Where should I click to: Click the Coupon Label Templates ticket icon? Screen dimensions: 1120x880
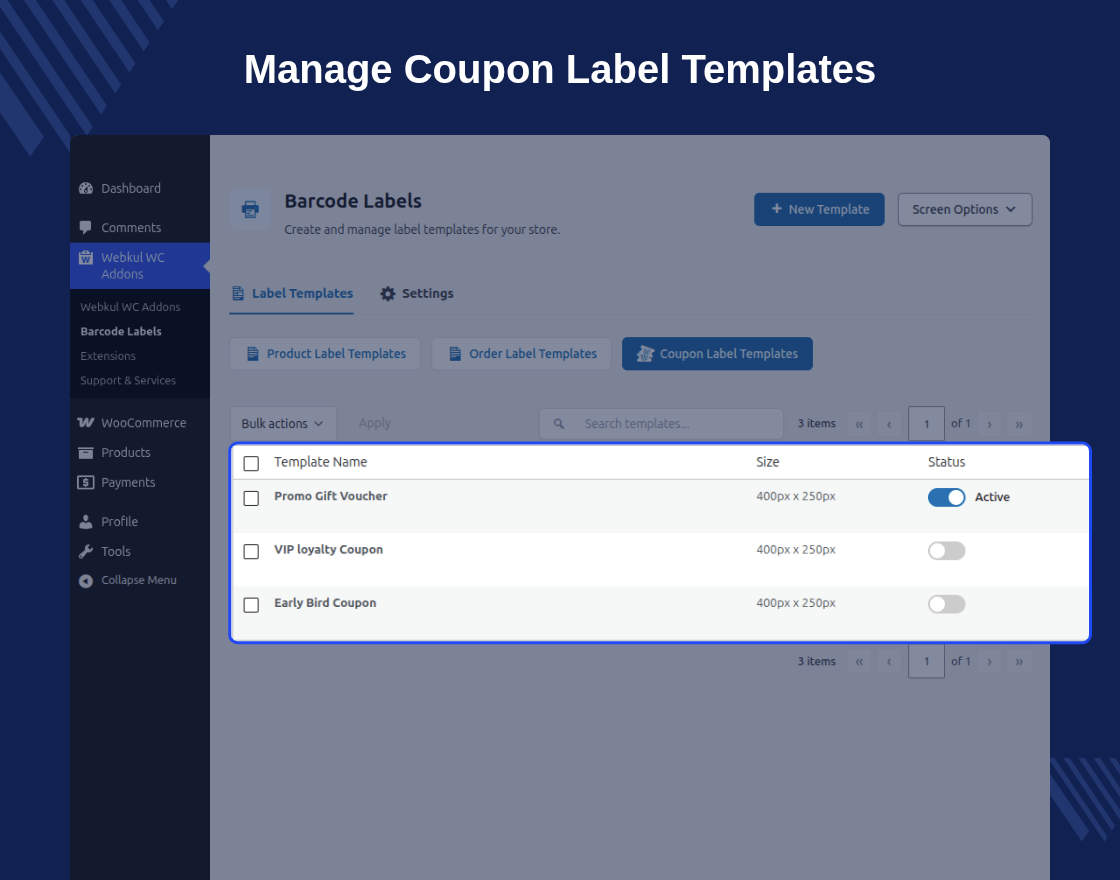click(x=645, y=354)
